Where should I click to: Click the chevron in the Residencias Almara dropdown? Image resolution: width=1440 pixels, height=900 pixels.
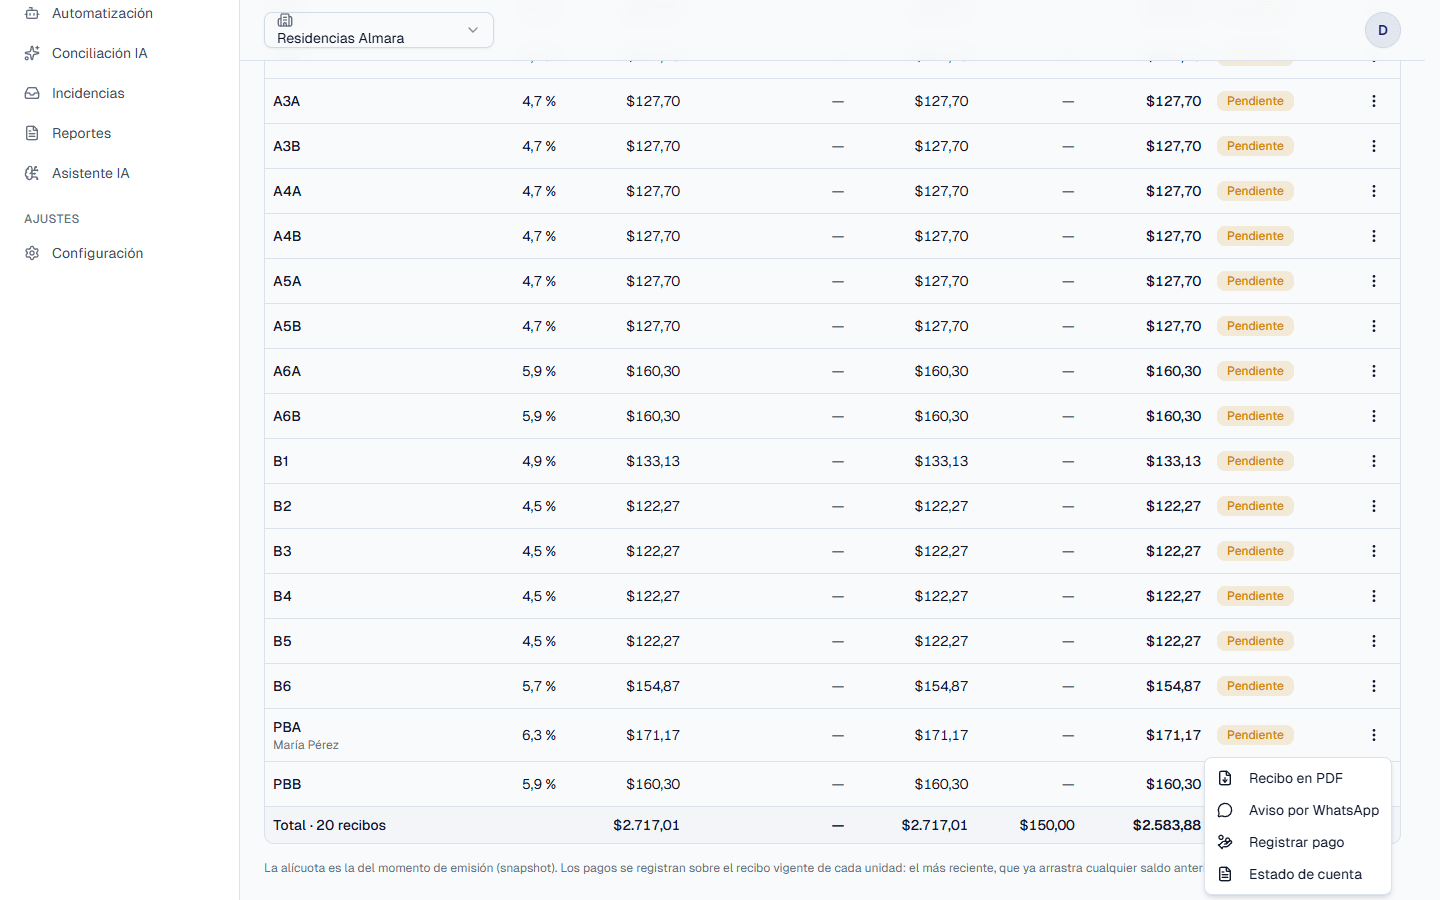[x=473, y=30]
